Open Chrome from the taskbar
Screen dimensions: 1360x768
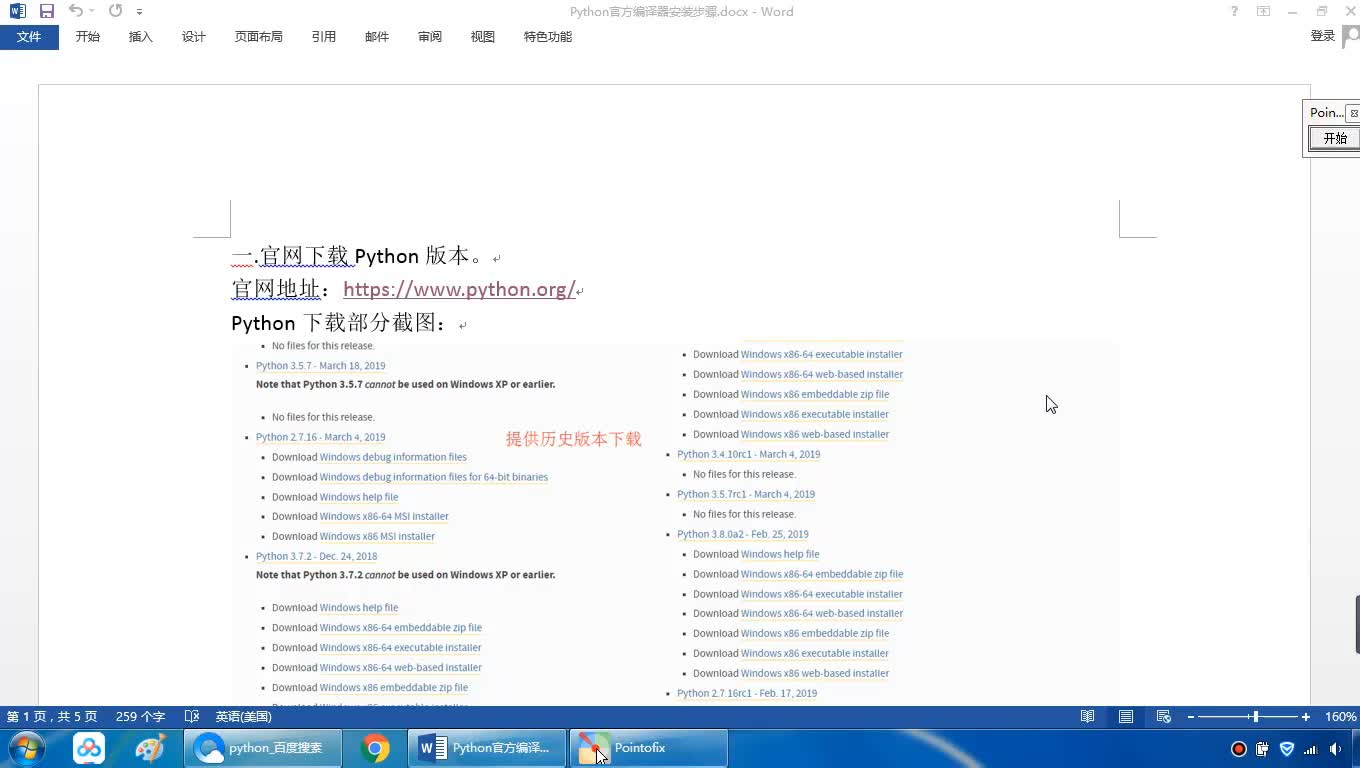[375, 748]
